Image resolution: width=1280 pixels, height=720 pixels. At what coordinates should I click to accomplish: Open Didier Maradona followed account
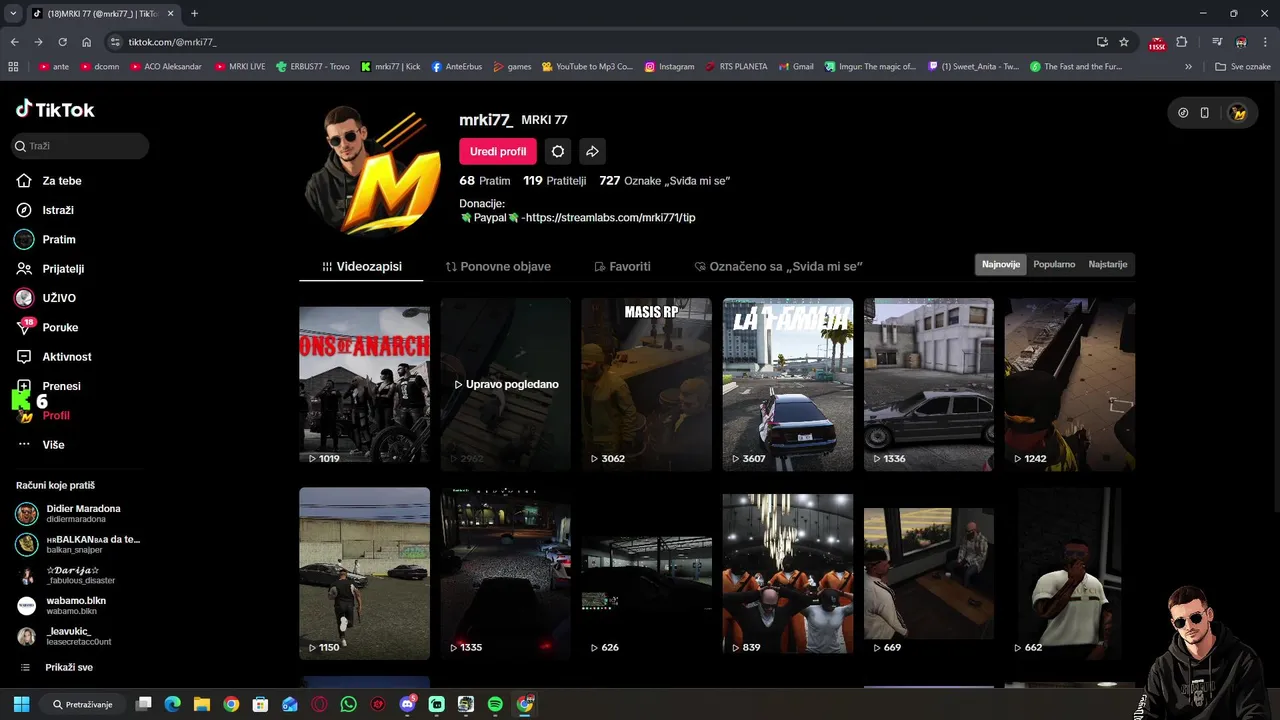[x=80, y=514]
